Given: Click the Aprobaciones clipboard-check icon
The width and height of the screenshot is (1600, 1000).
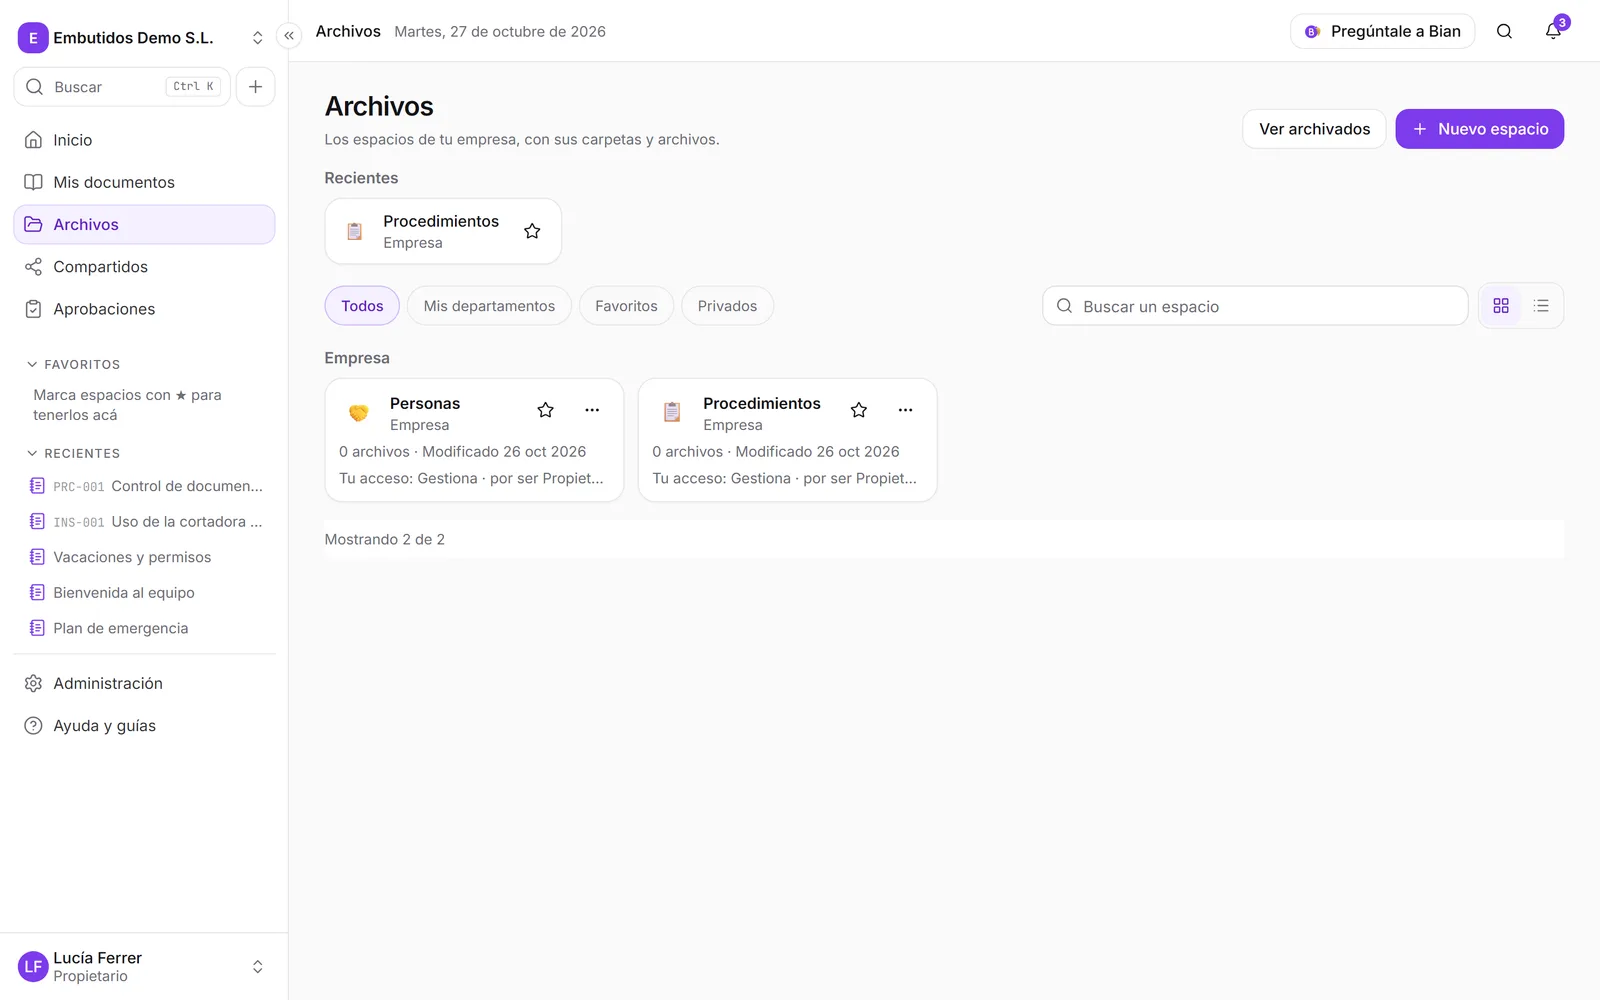Looking at the screenshot, I should (33, 309).
